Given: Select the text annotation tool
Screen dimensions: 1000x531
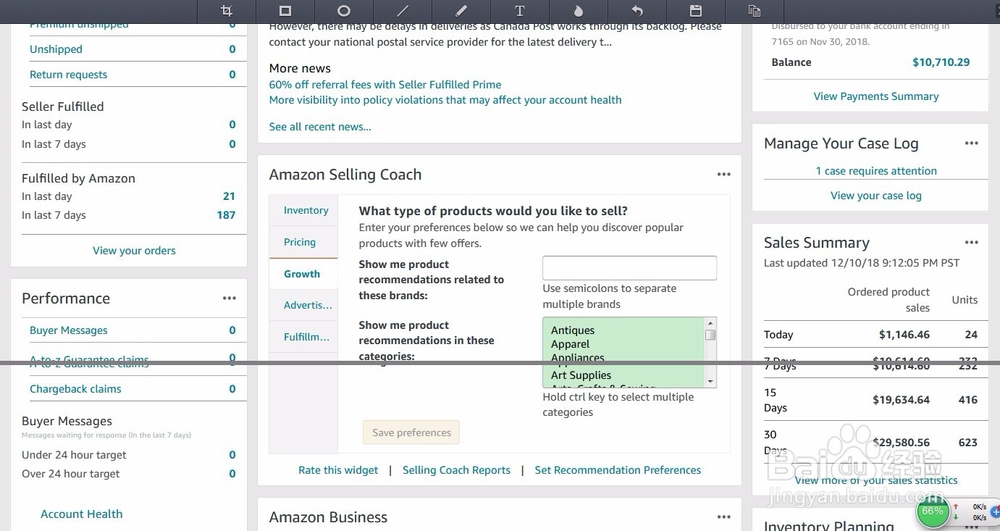Looking at the screenshot, I should tap(520, 11).
